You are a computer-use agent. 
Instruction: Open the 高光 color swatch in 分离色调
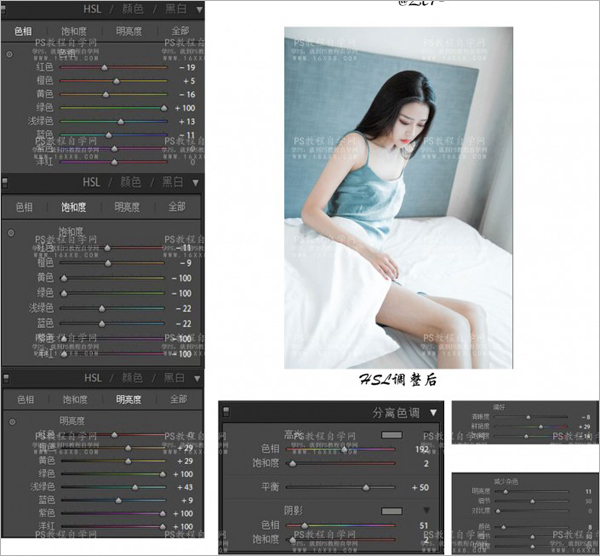(391, 435)
